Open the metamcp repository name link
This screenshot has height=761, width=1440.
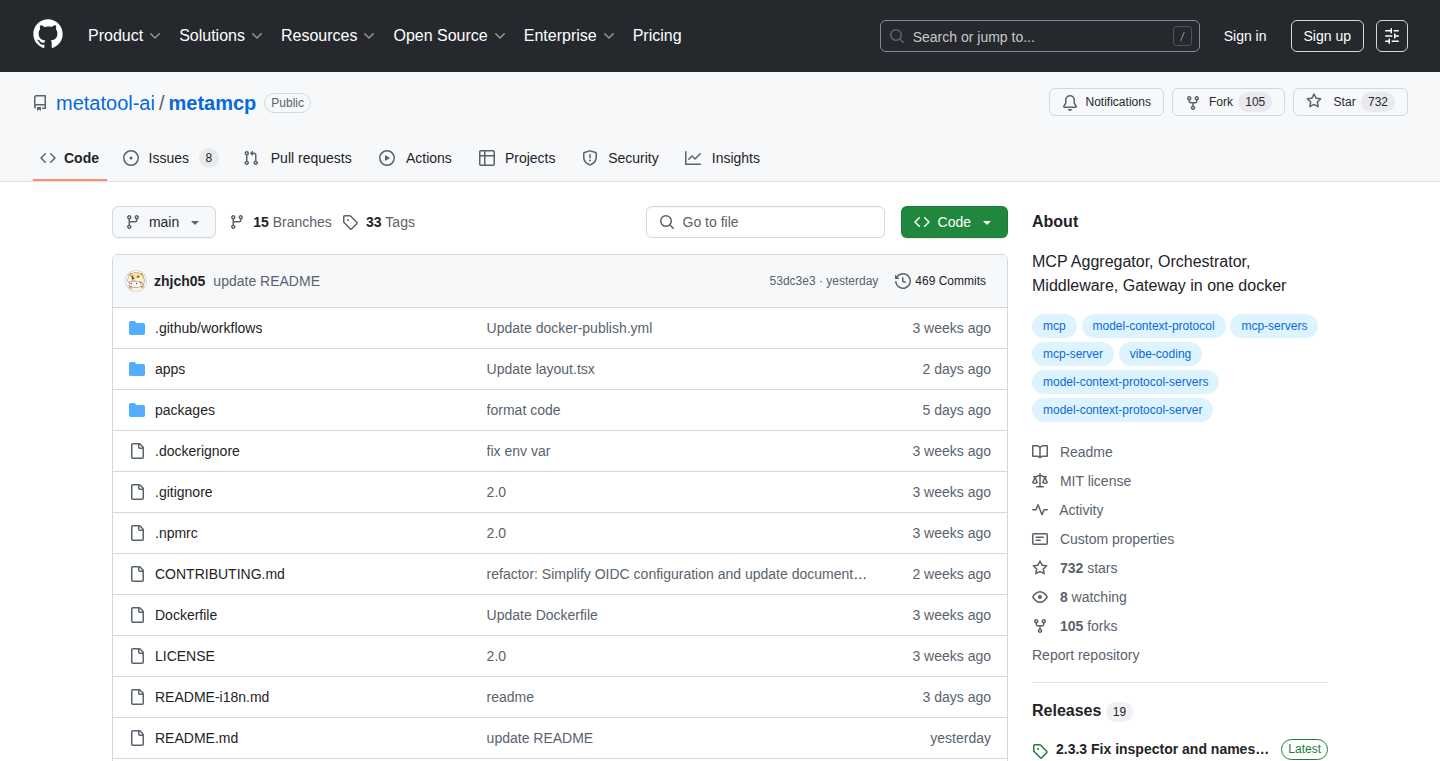click(x=213, y=103)
